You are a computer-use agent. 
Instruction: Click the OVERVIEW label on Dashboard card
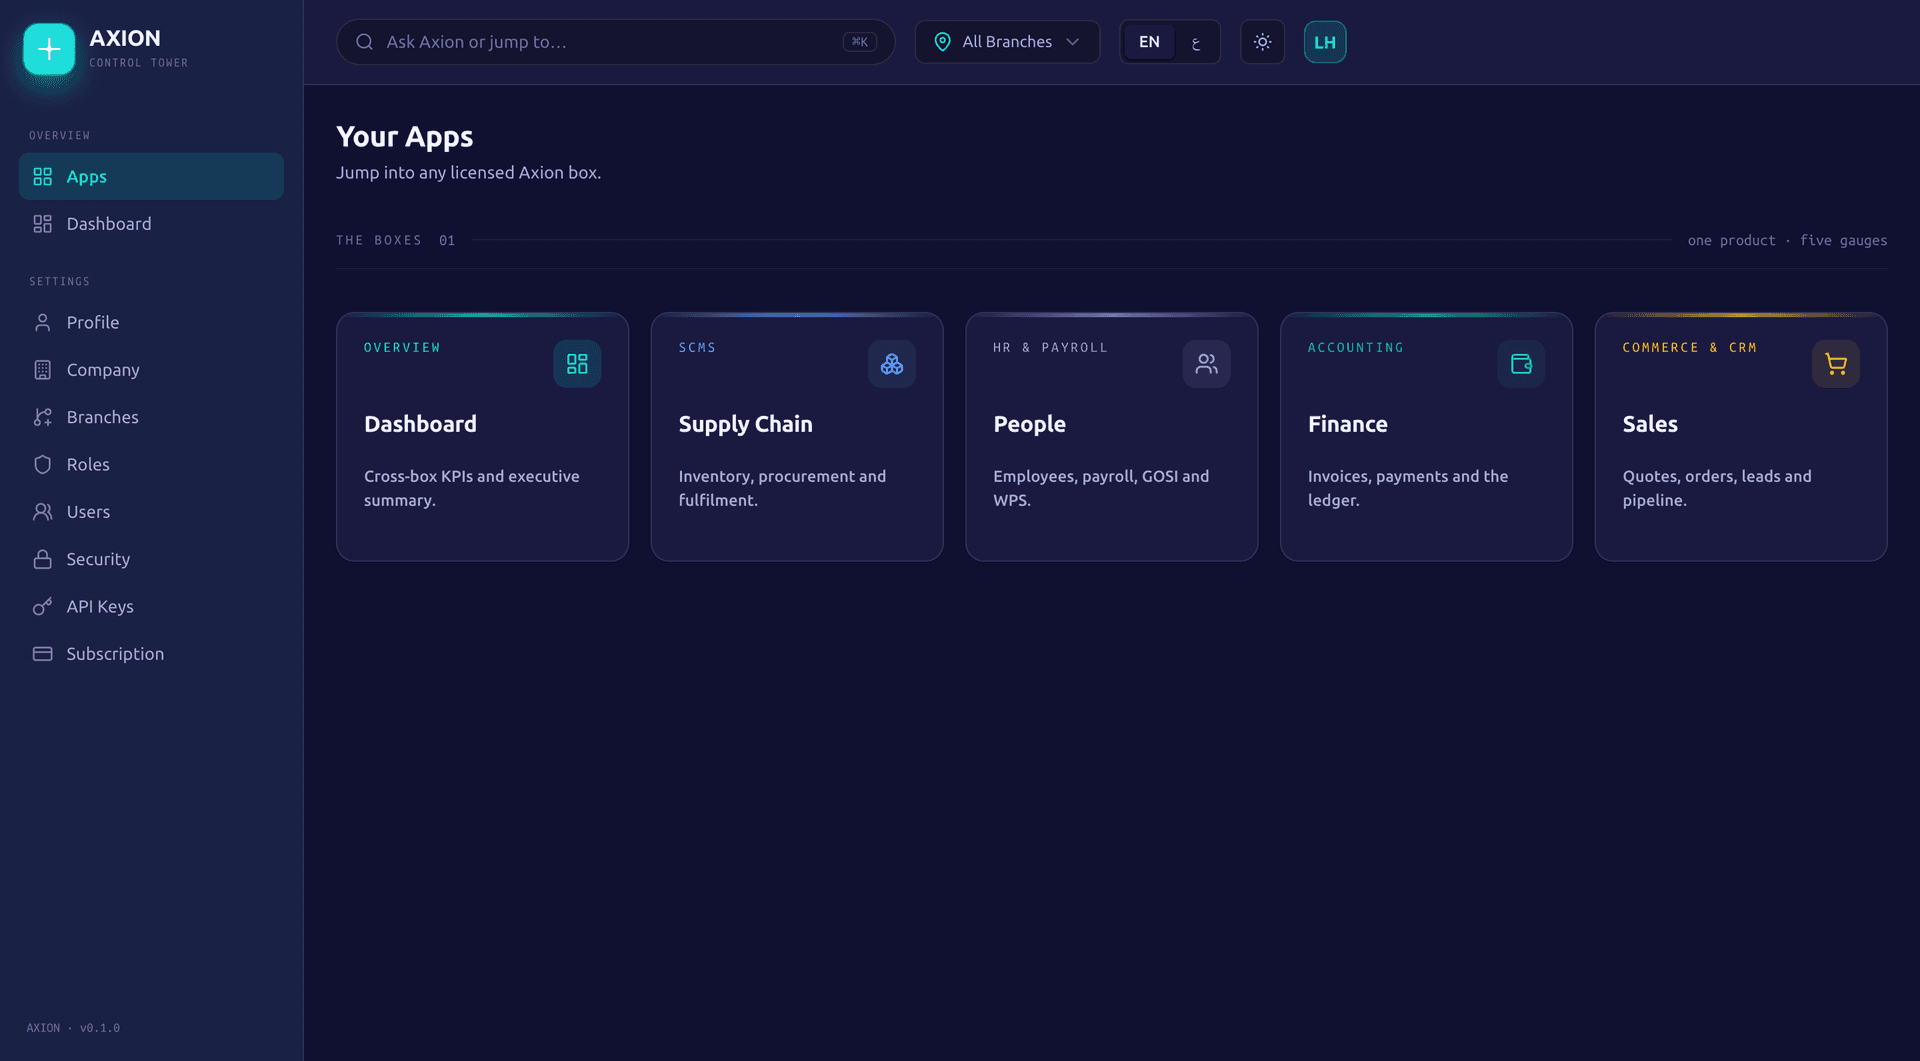click(402, 348)
